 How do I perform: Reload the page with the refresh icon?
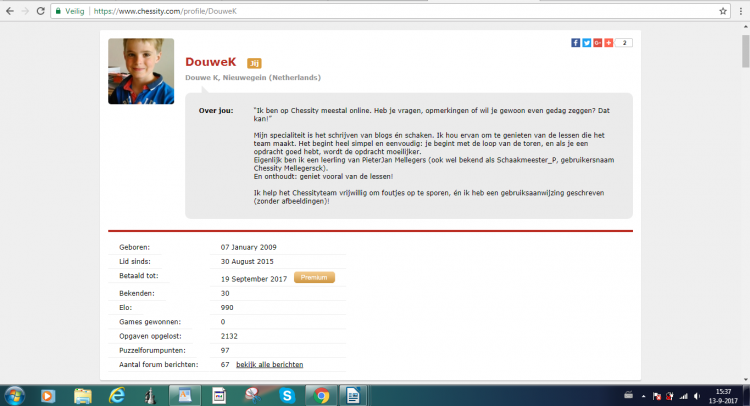(x=41, y=11)
